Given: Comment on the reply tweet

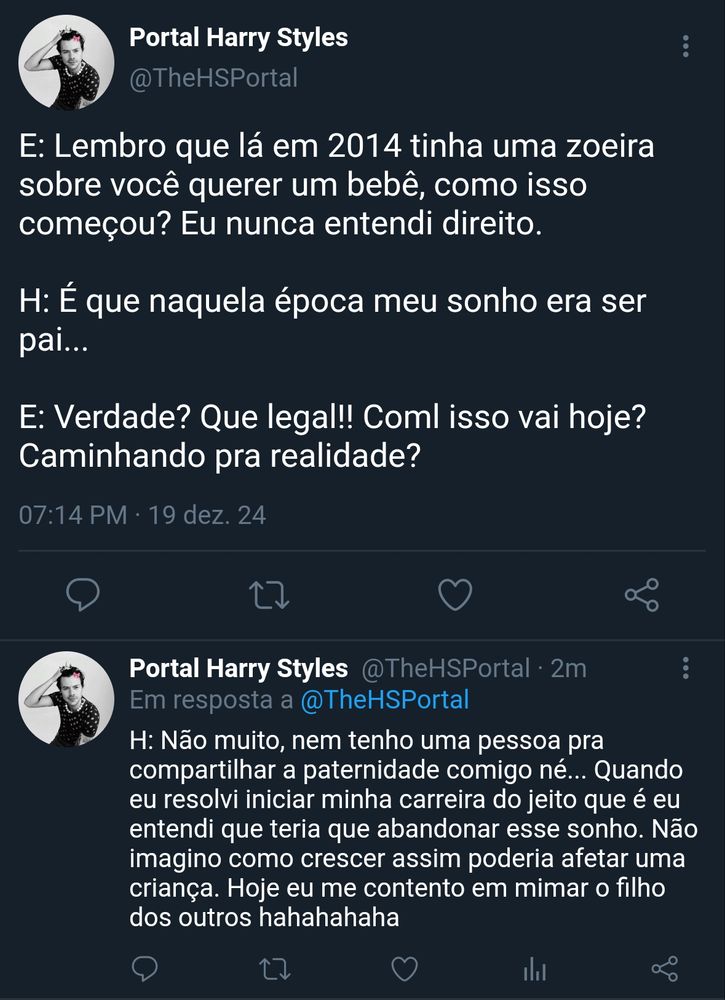Looking at the screenshot, I should pyautogui.click(x=145, y=968).
